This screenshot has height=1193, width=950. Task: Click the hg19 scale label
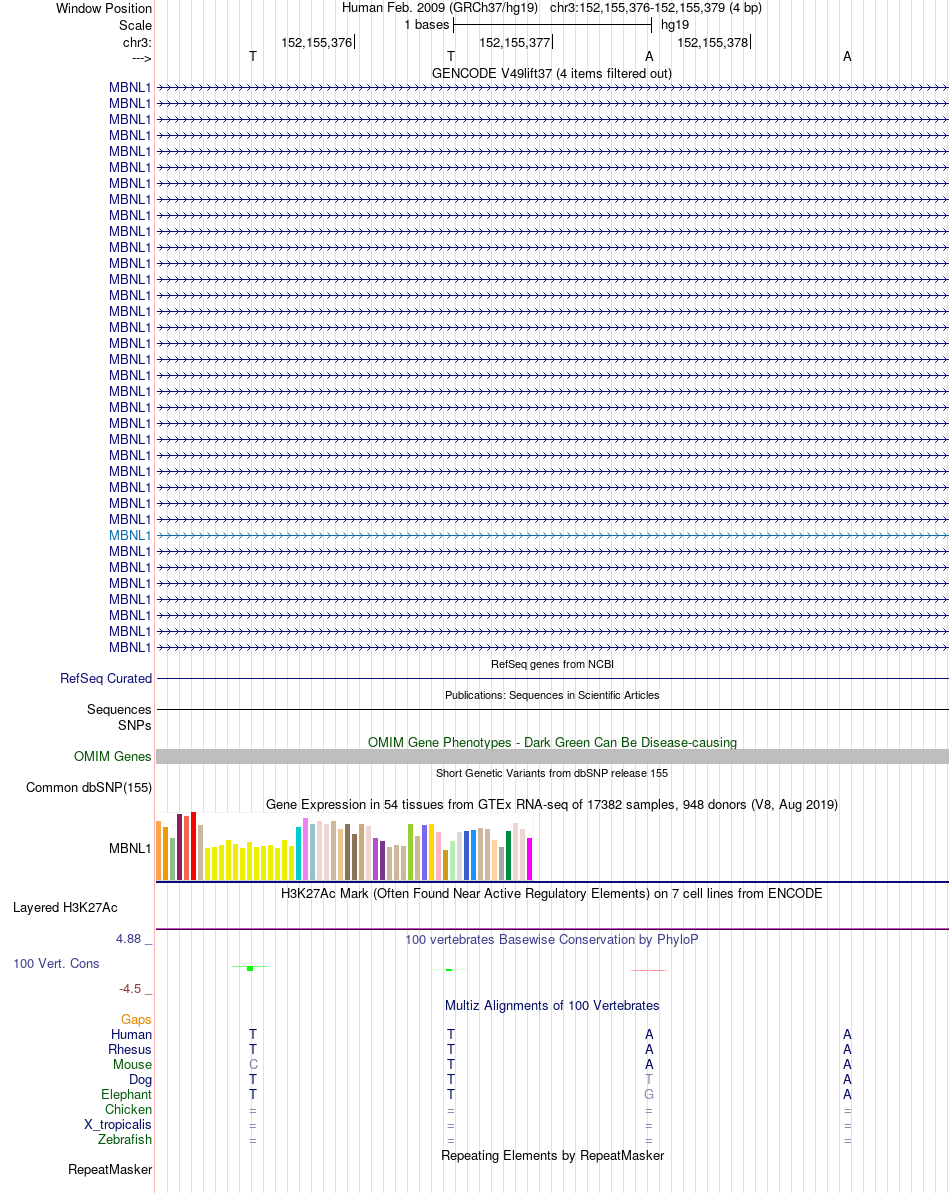[x=675, y=25]
